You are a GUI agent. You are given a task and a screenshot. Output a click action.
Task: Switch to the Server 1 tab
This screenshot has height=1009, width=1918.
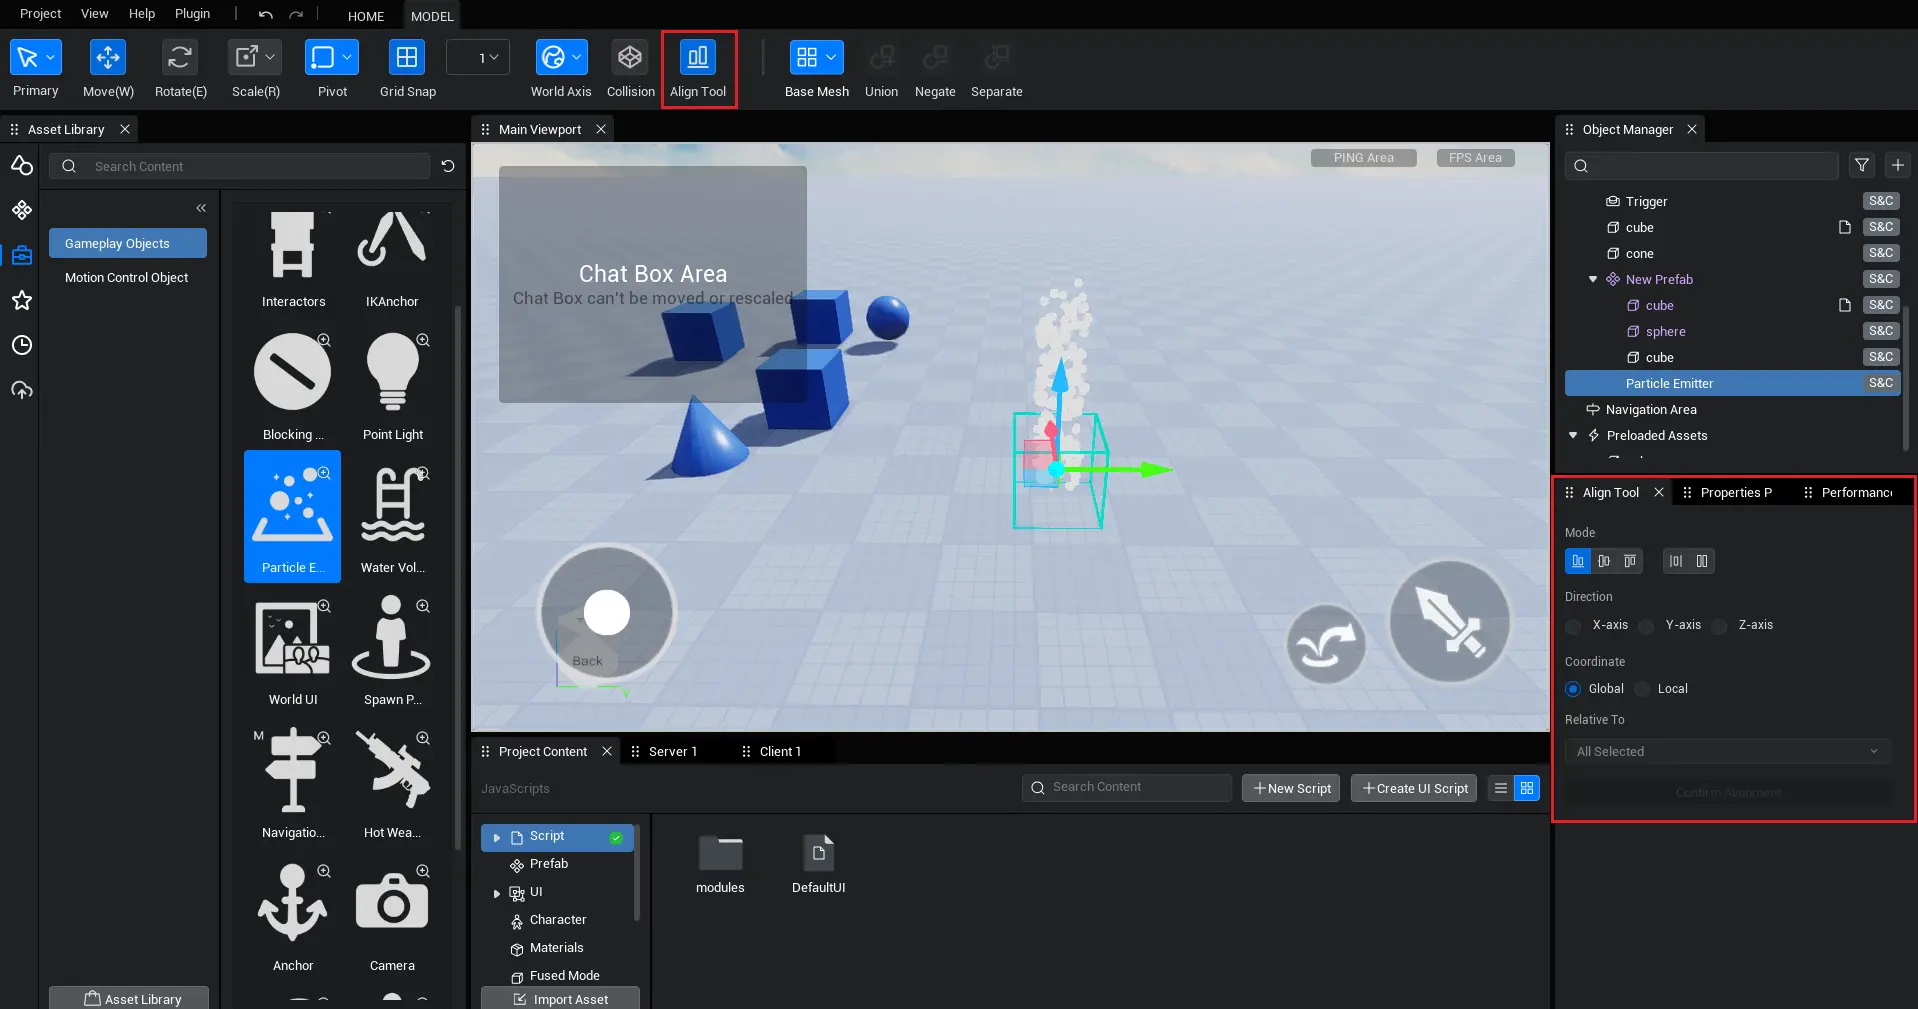pos(672,751)
